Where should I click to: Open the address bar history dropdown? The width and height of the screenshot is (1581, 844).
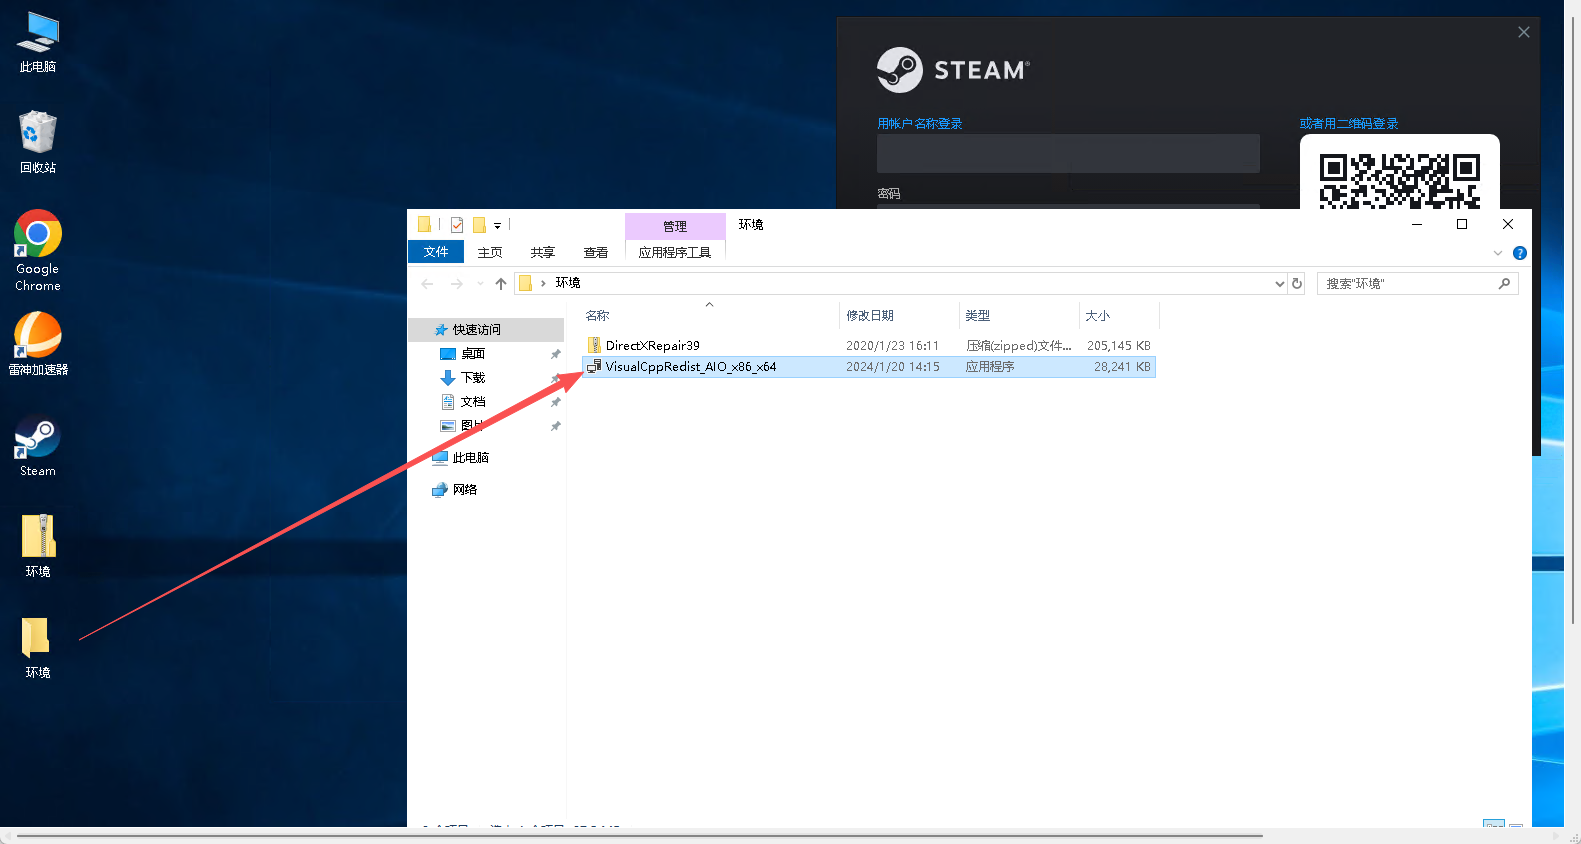pyautogui.click(x=1279, y=284)
